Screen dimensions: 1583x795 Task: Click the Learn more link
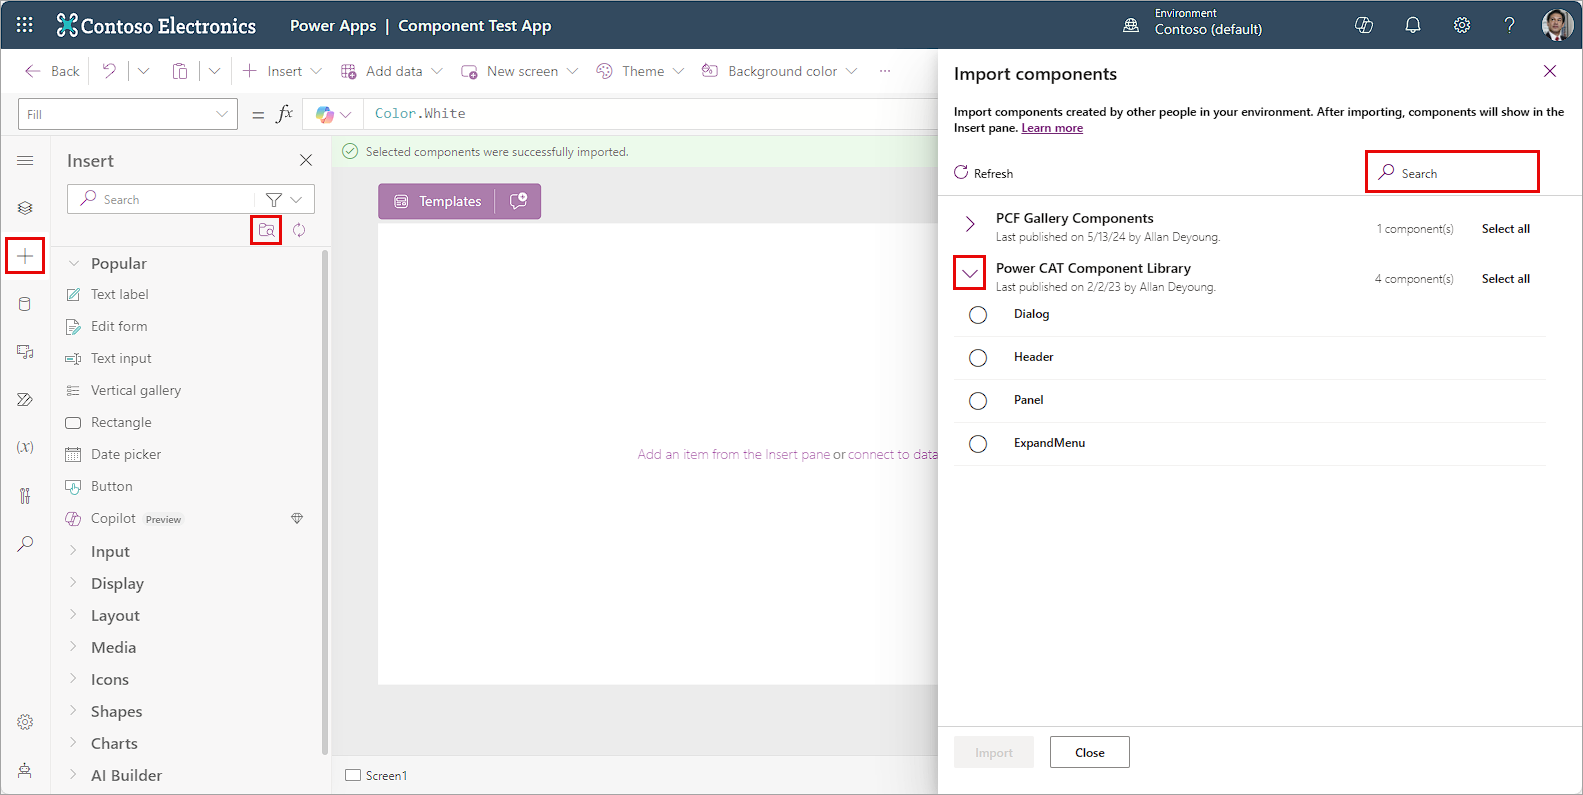tap(1052, 128)
